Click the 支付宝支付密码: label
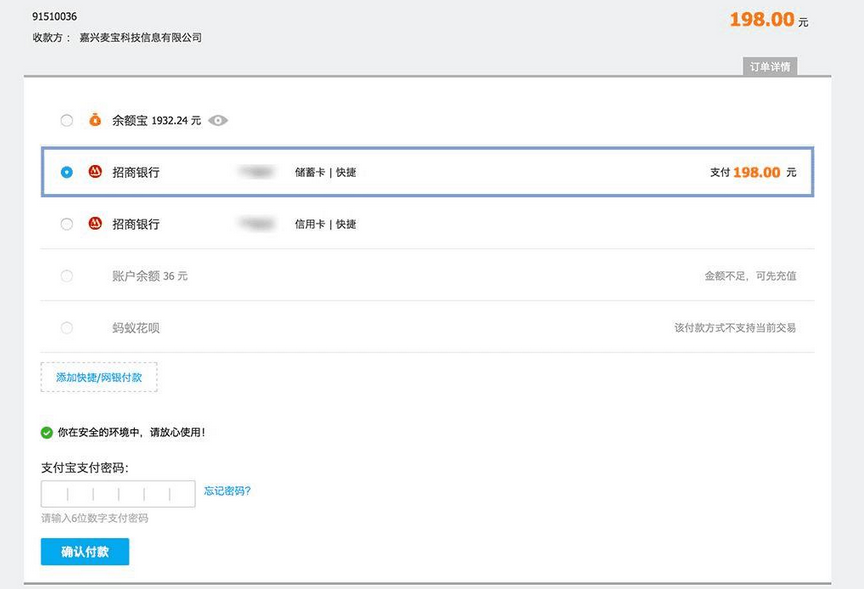864x589 pixels. (x=85, y=468)
